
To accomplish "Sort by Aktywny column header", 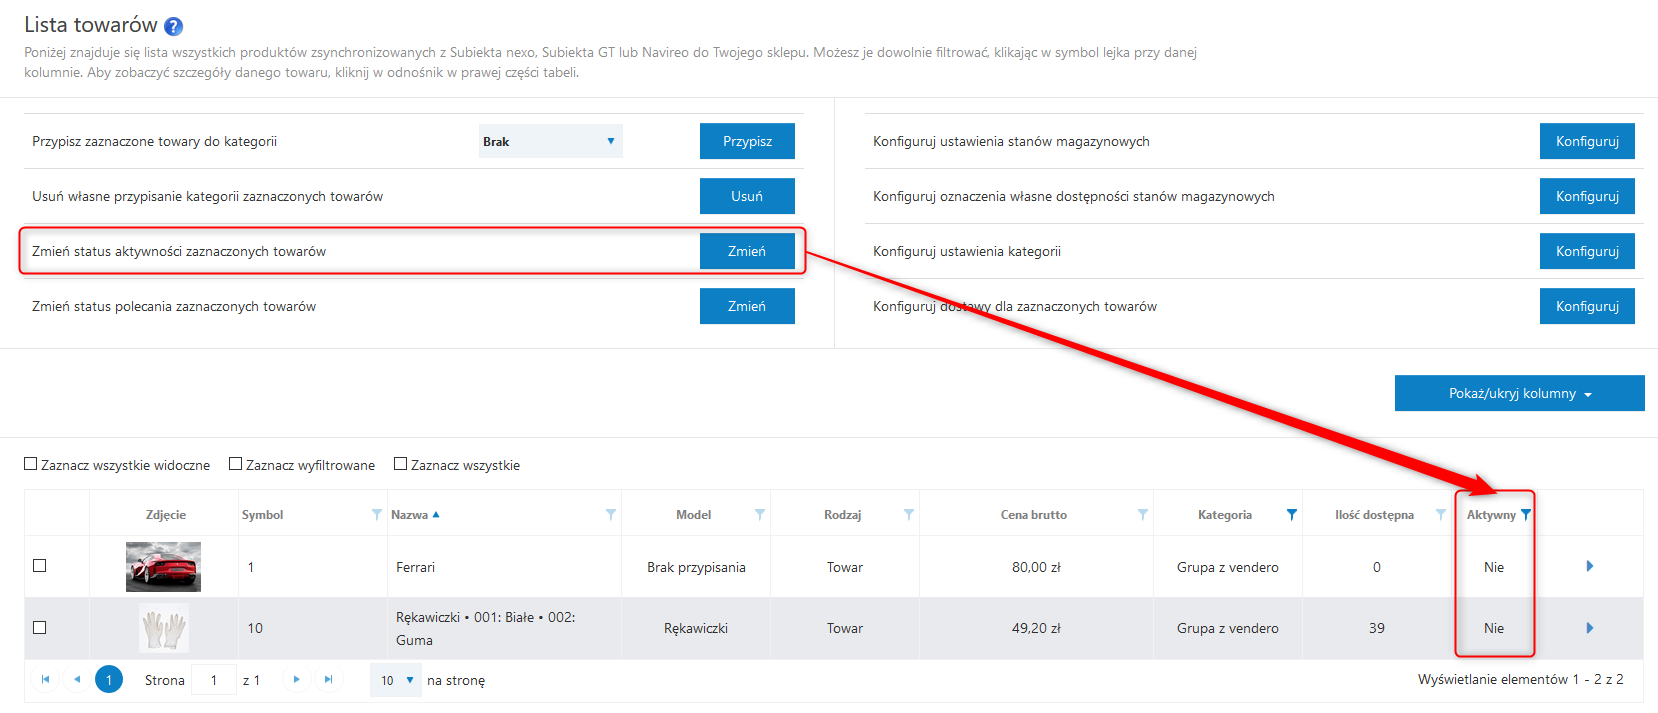I will (1491, 514).
